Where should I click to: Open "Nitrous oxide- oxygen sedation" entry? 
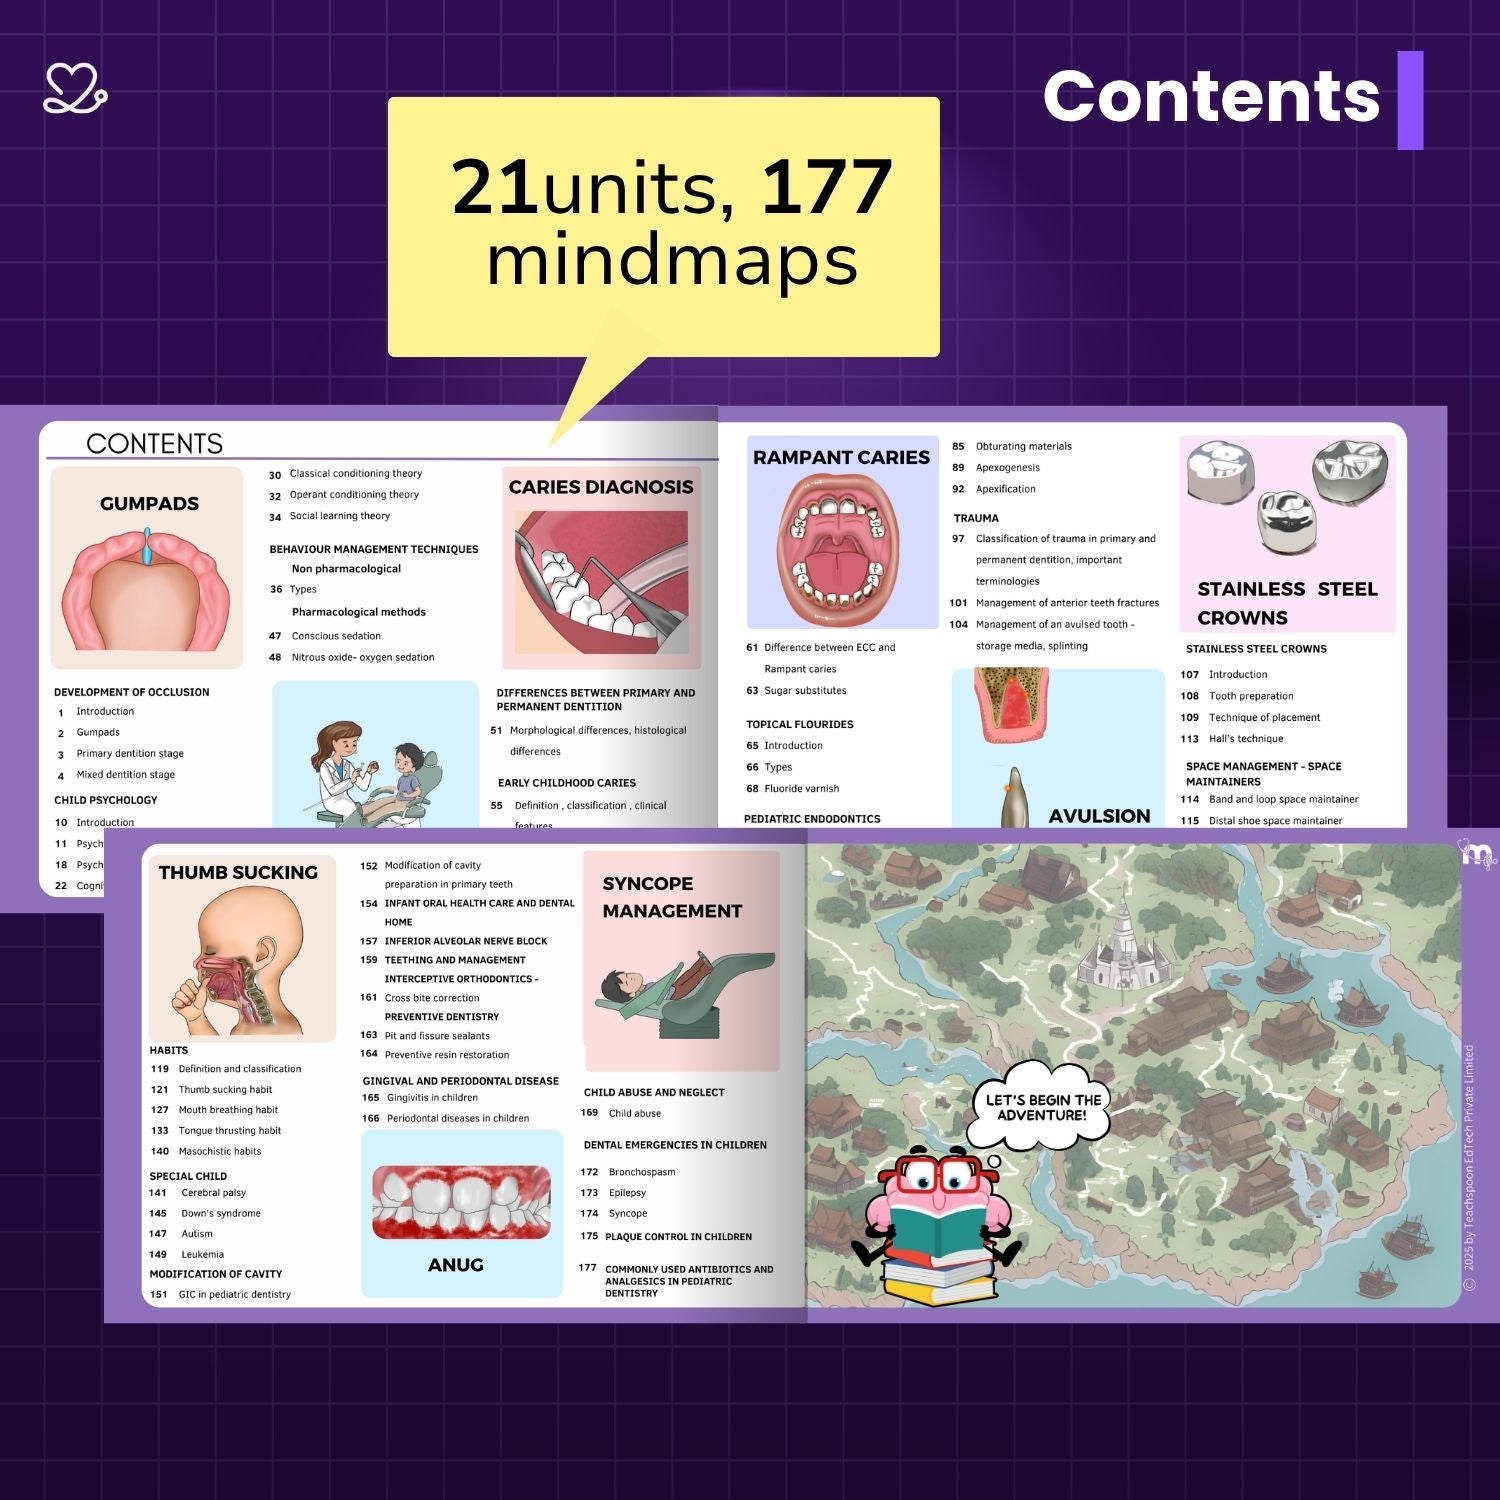click(x=362, y=658)
